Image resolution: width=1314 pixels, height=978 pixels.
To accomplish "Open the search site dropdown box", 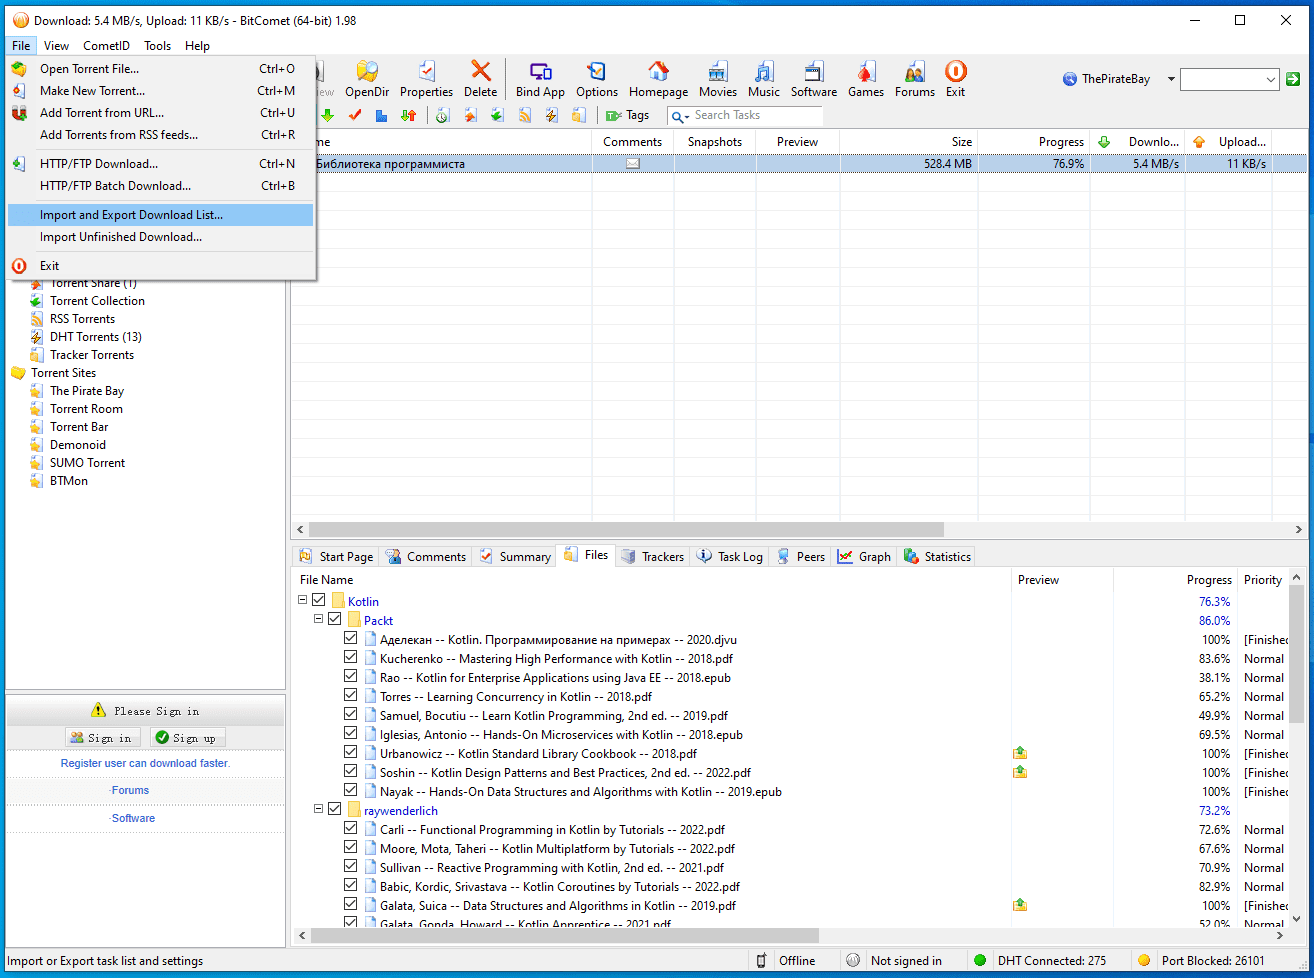I will pos(1230,79).
